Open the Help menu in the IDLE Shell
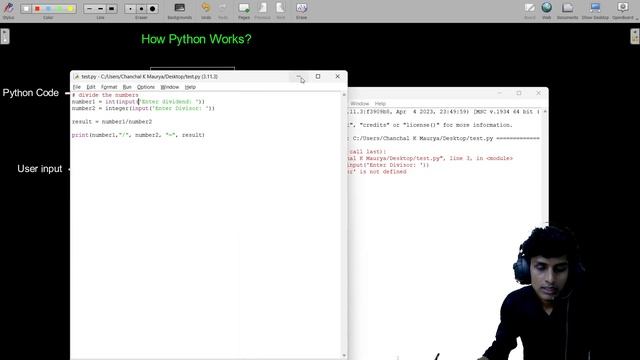Image resolution: width=640 pixels, height=360 pixels. pyautogui.click(x=380, y=104)
